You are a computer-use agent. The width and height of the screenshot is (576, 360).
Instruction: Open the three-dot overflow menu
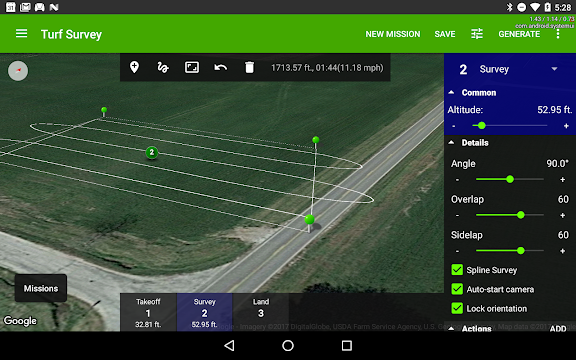coord(558,34)
